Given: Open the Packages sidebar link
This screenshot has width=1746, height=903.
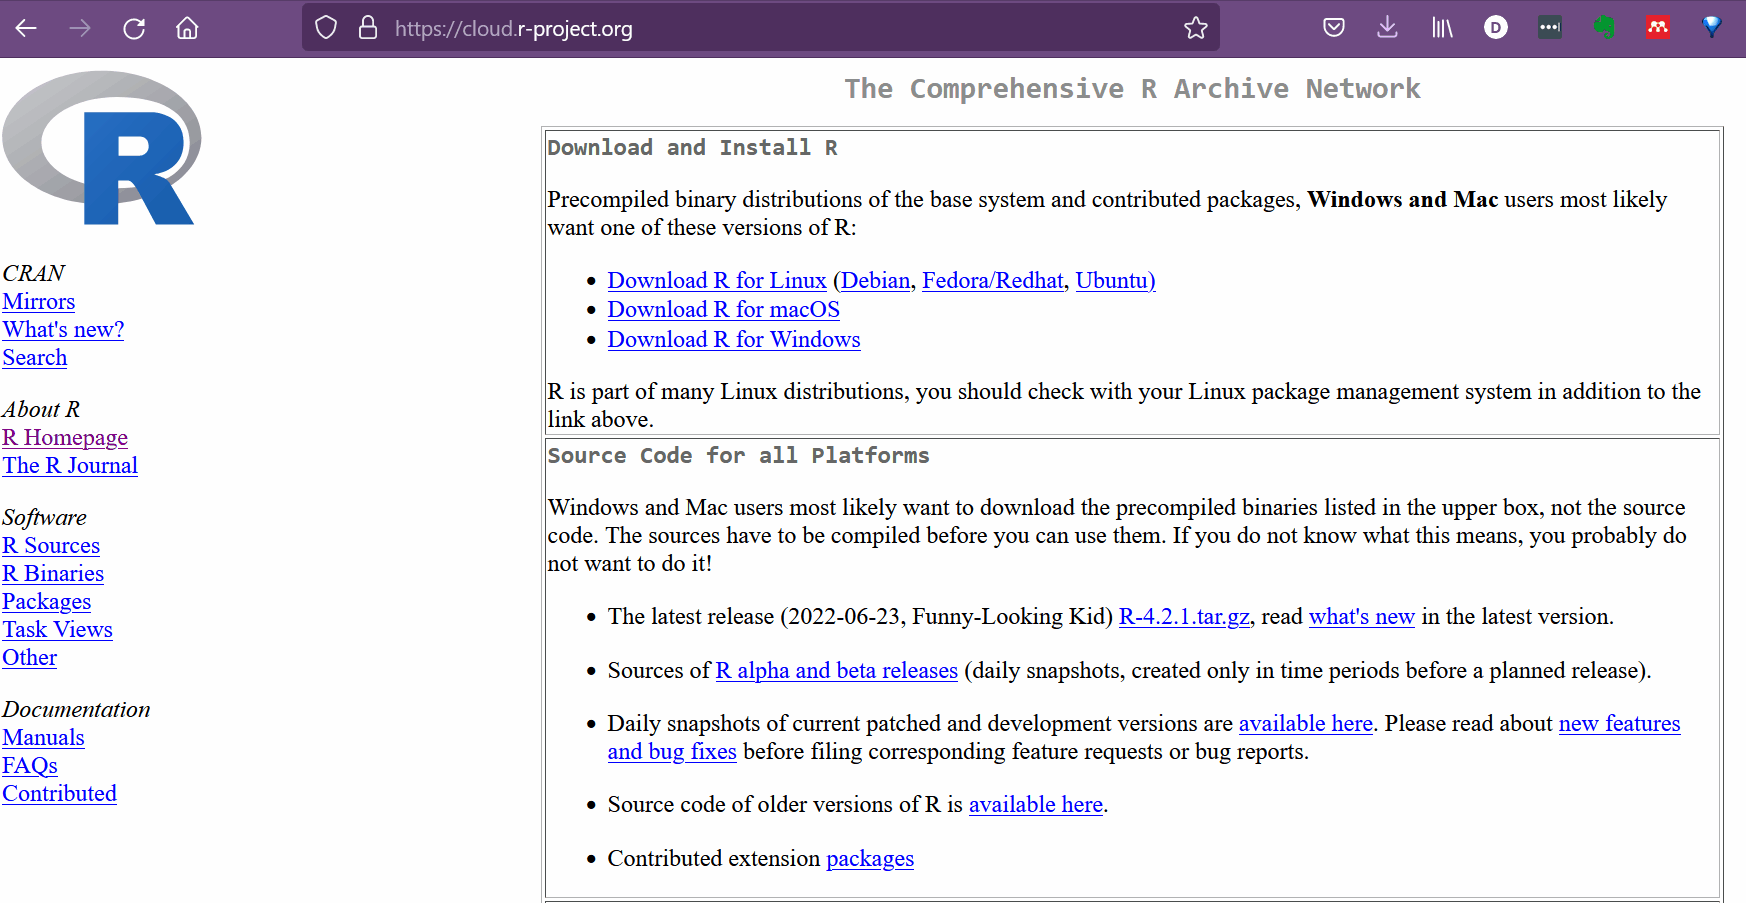Looking at the screenshot, I should click(47, 602).
